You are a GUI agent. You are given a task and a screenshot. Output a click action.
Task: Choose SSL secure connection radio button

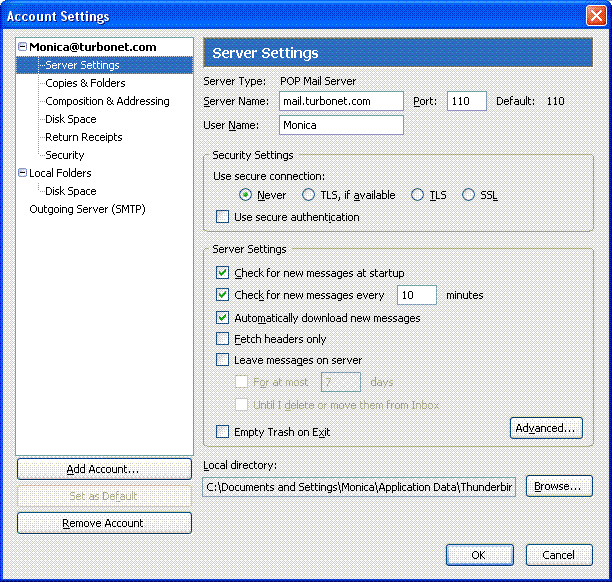pos(469,195)
